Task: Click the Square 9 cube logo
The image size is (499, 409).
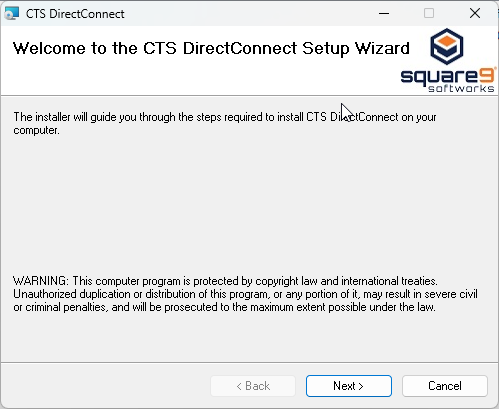Action: pos(447,46)
